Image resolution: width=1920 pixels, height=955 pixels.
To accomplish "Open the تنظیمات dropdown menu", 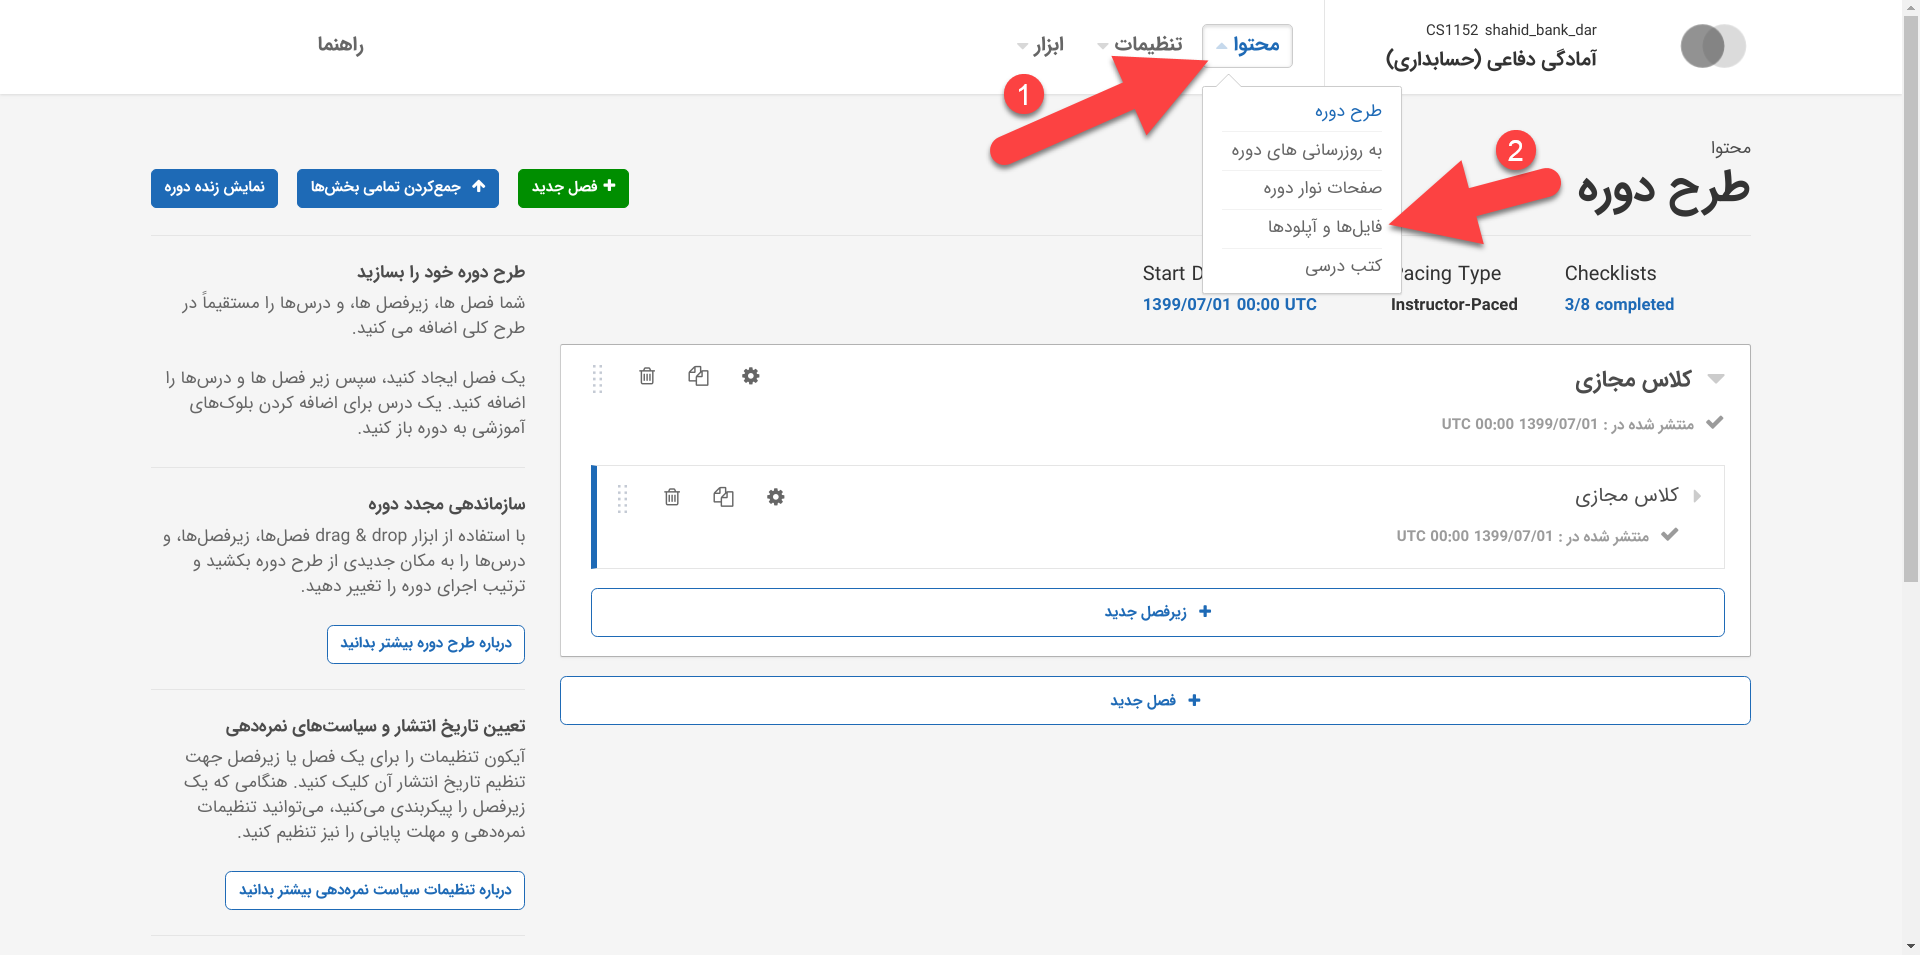I will coord(1139,45).
